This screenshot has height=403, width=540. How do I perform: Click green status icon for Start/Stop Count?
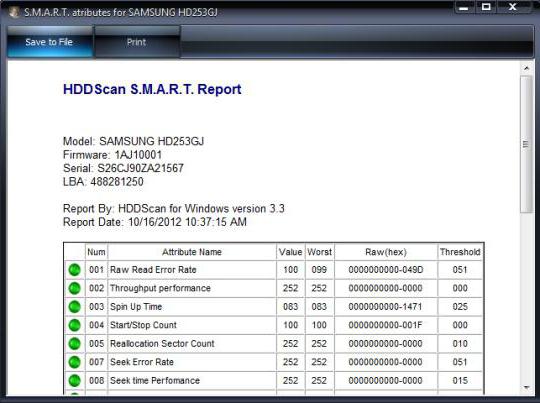click(x=74, y=325)
